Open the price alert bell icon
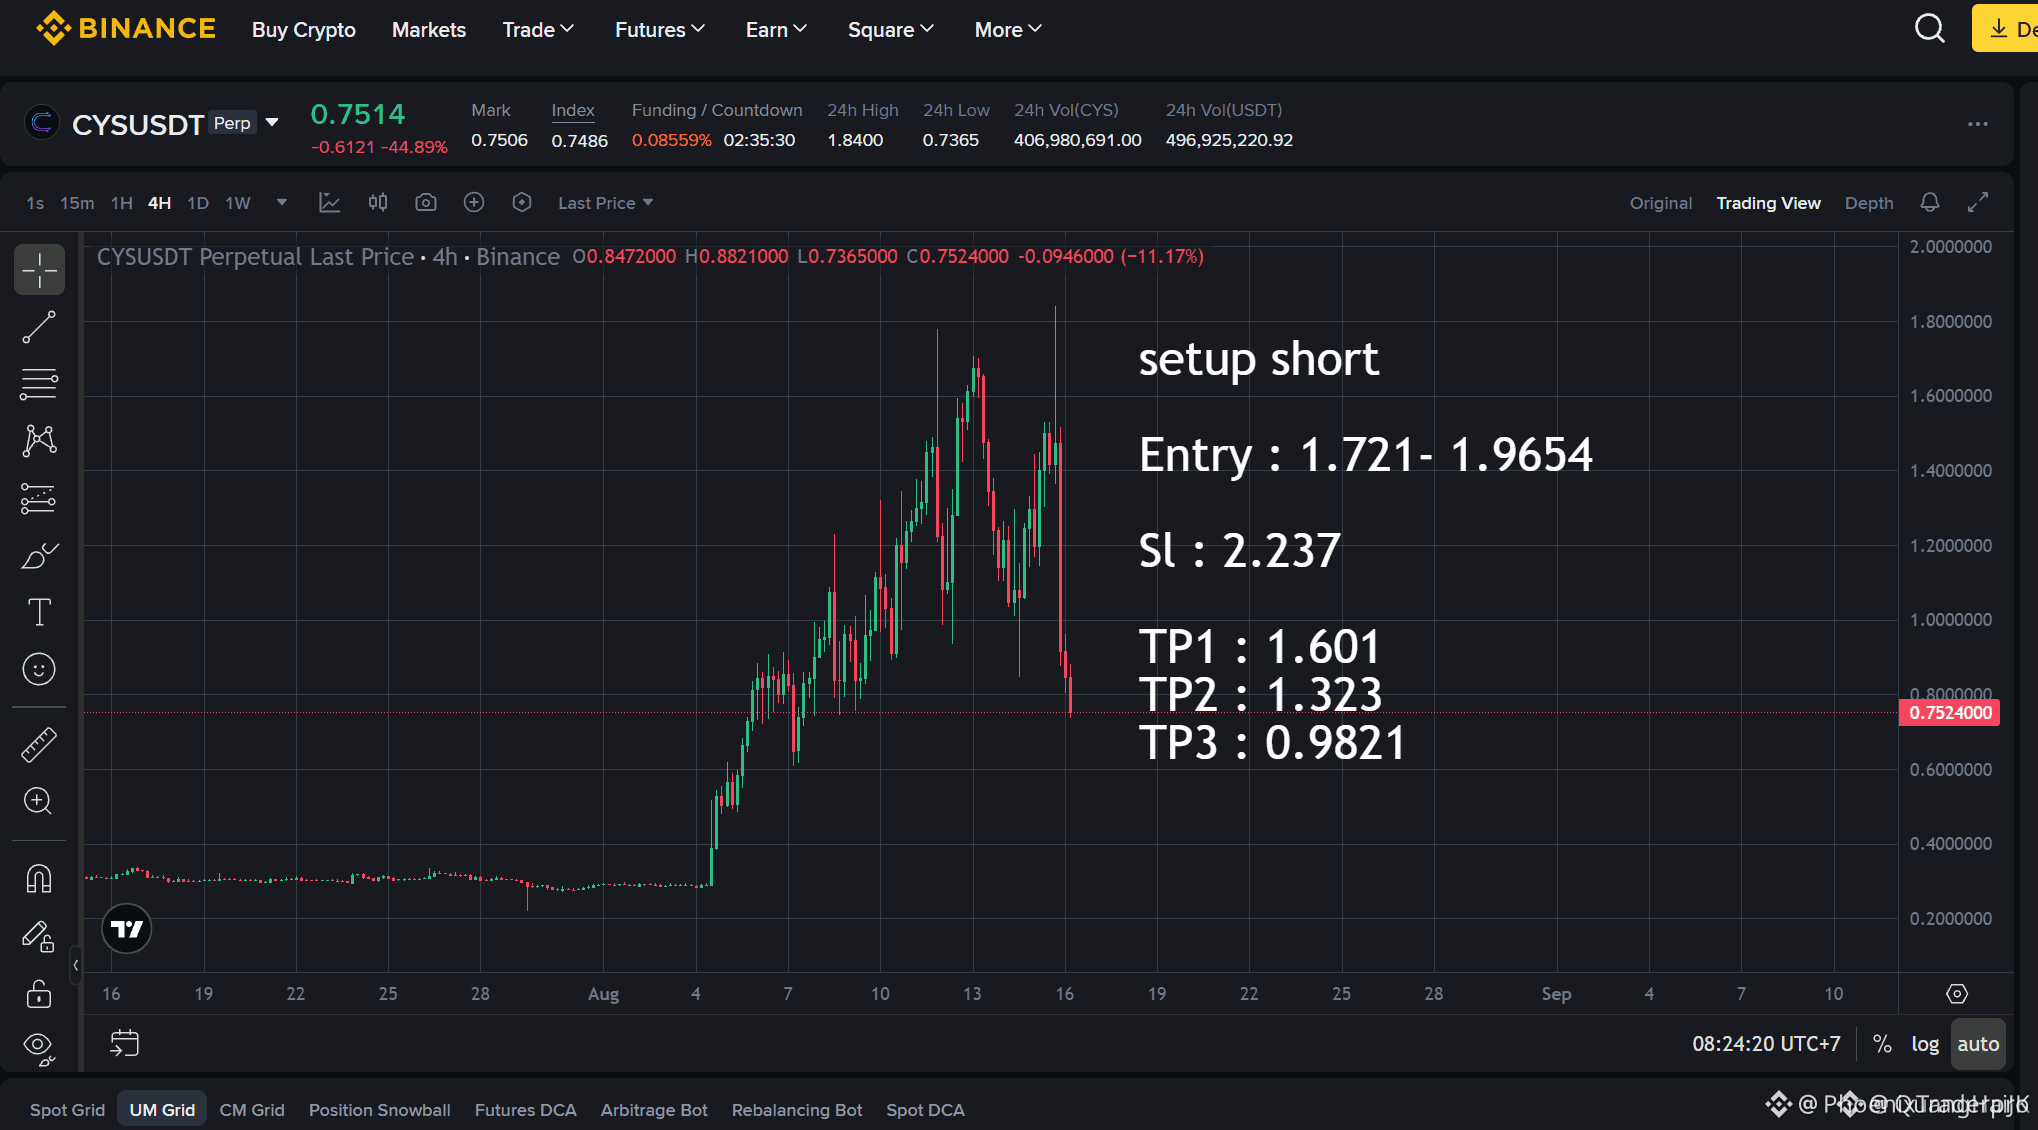This screenshot has height=1130, width=2038. pos(1930,203)
